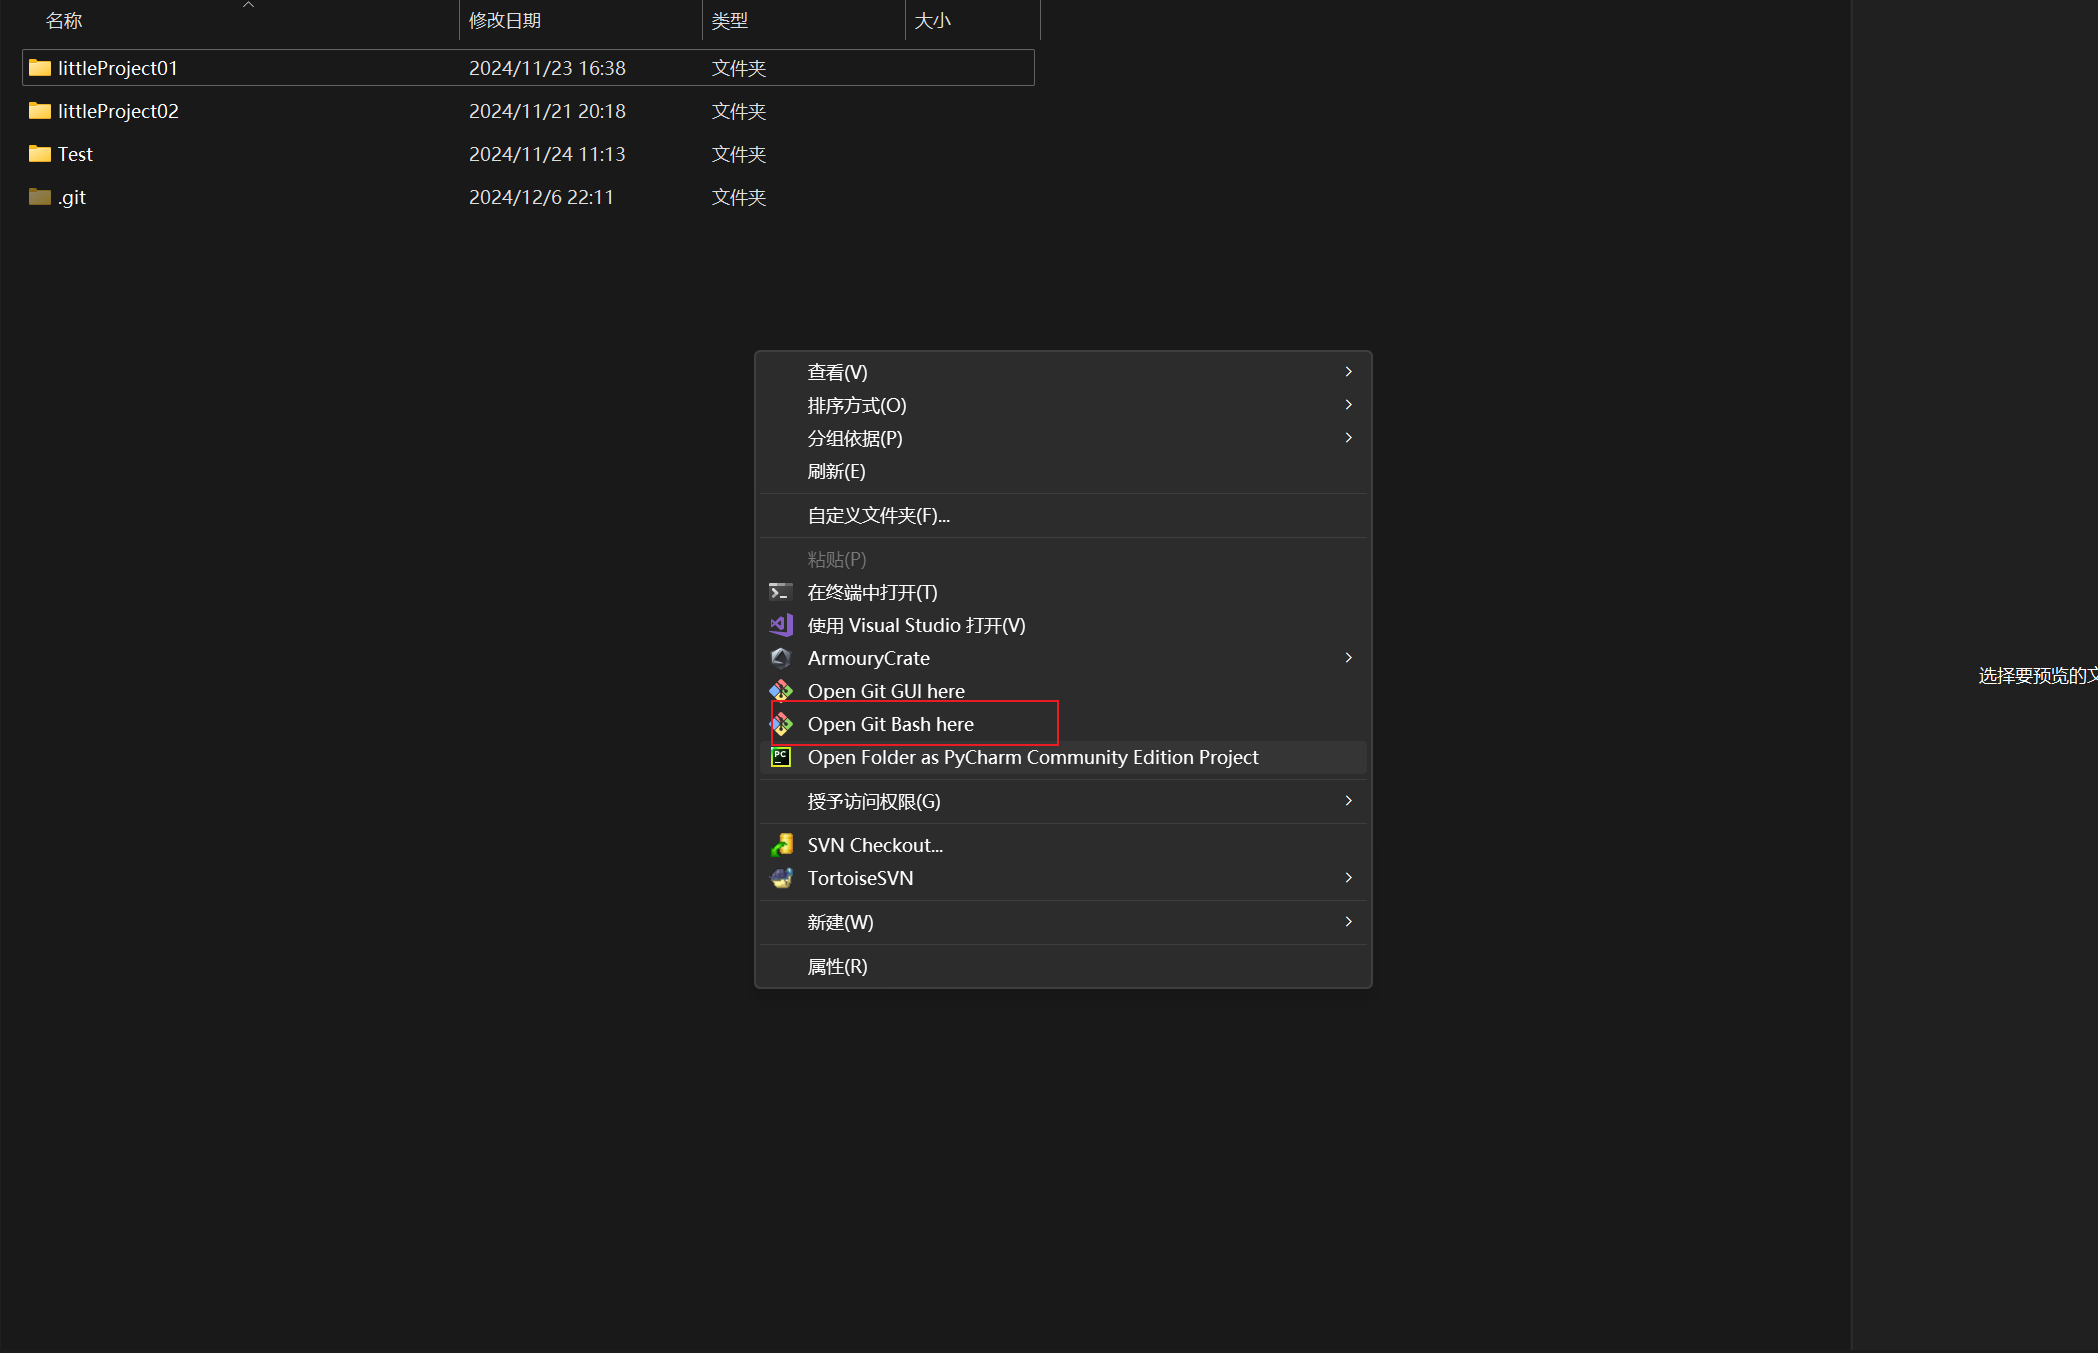Screen dimensions: 2098x1353
Task: Open the 排序方式(O) menu entry
Action: pyautogui.click(x=1063, y=405)
